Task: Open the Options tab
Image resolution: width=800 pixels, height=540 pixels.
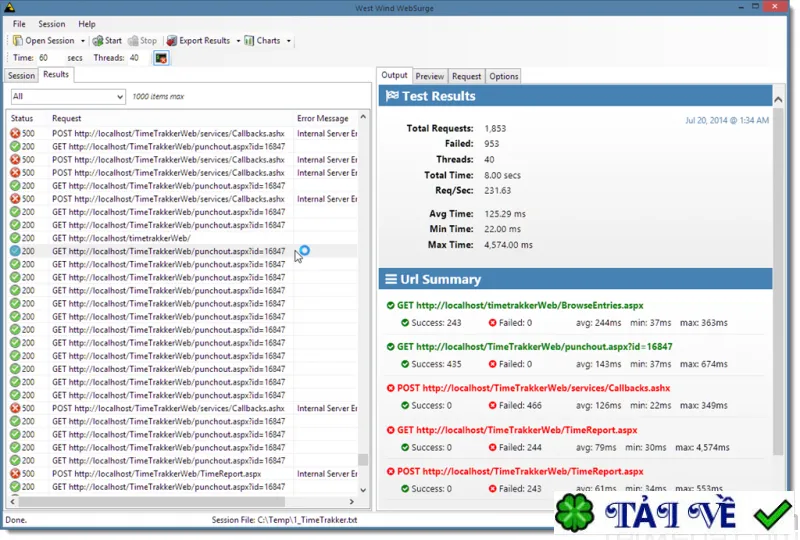Action: coord(504,76)
